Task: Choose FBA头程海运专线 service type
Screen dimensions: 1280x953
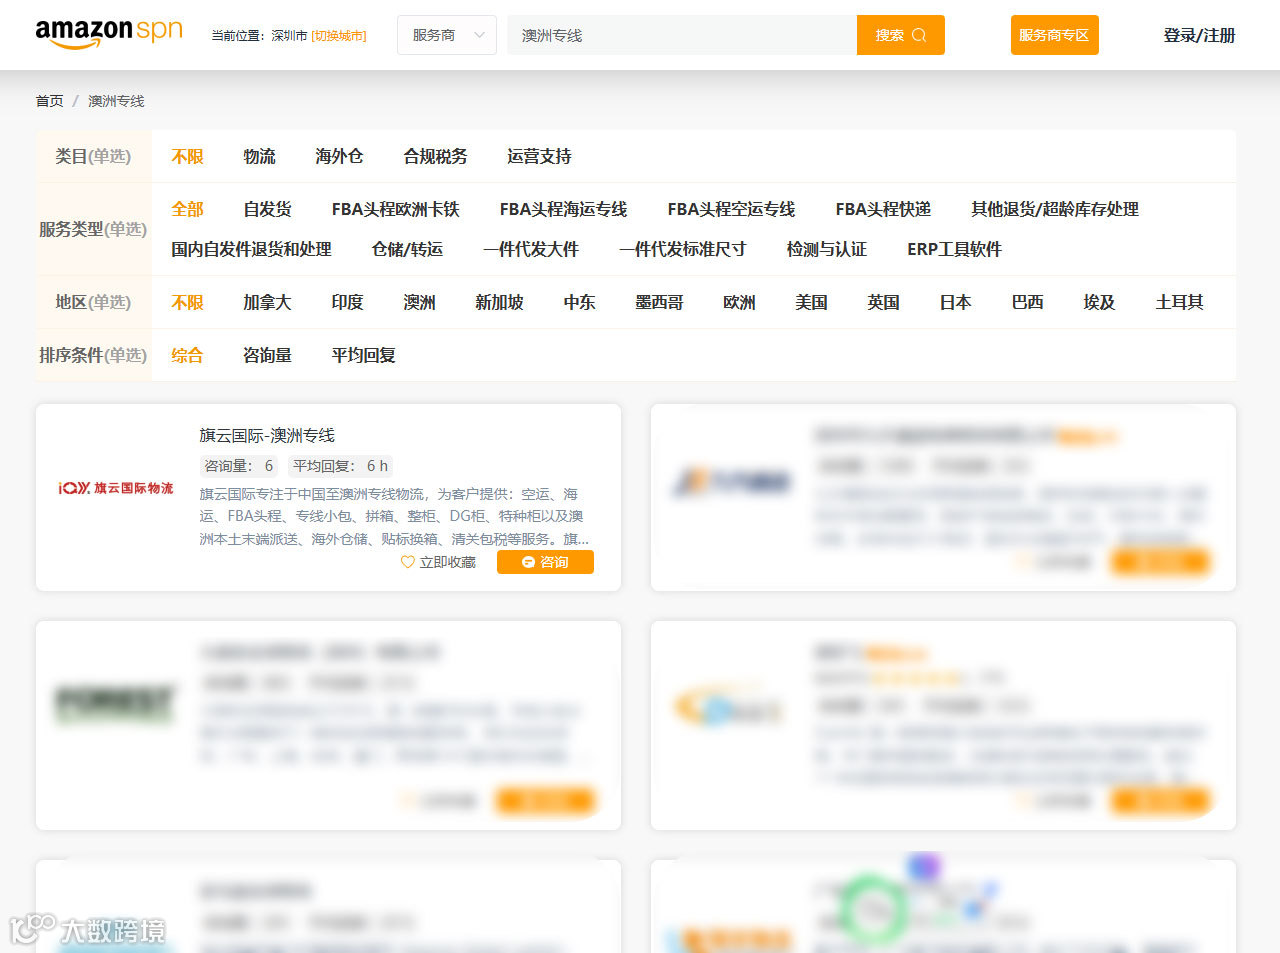Action: 563,209
